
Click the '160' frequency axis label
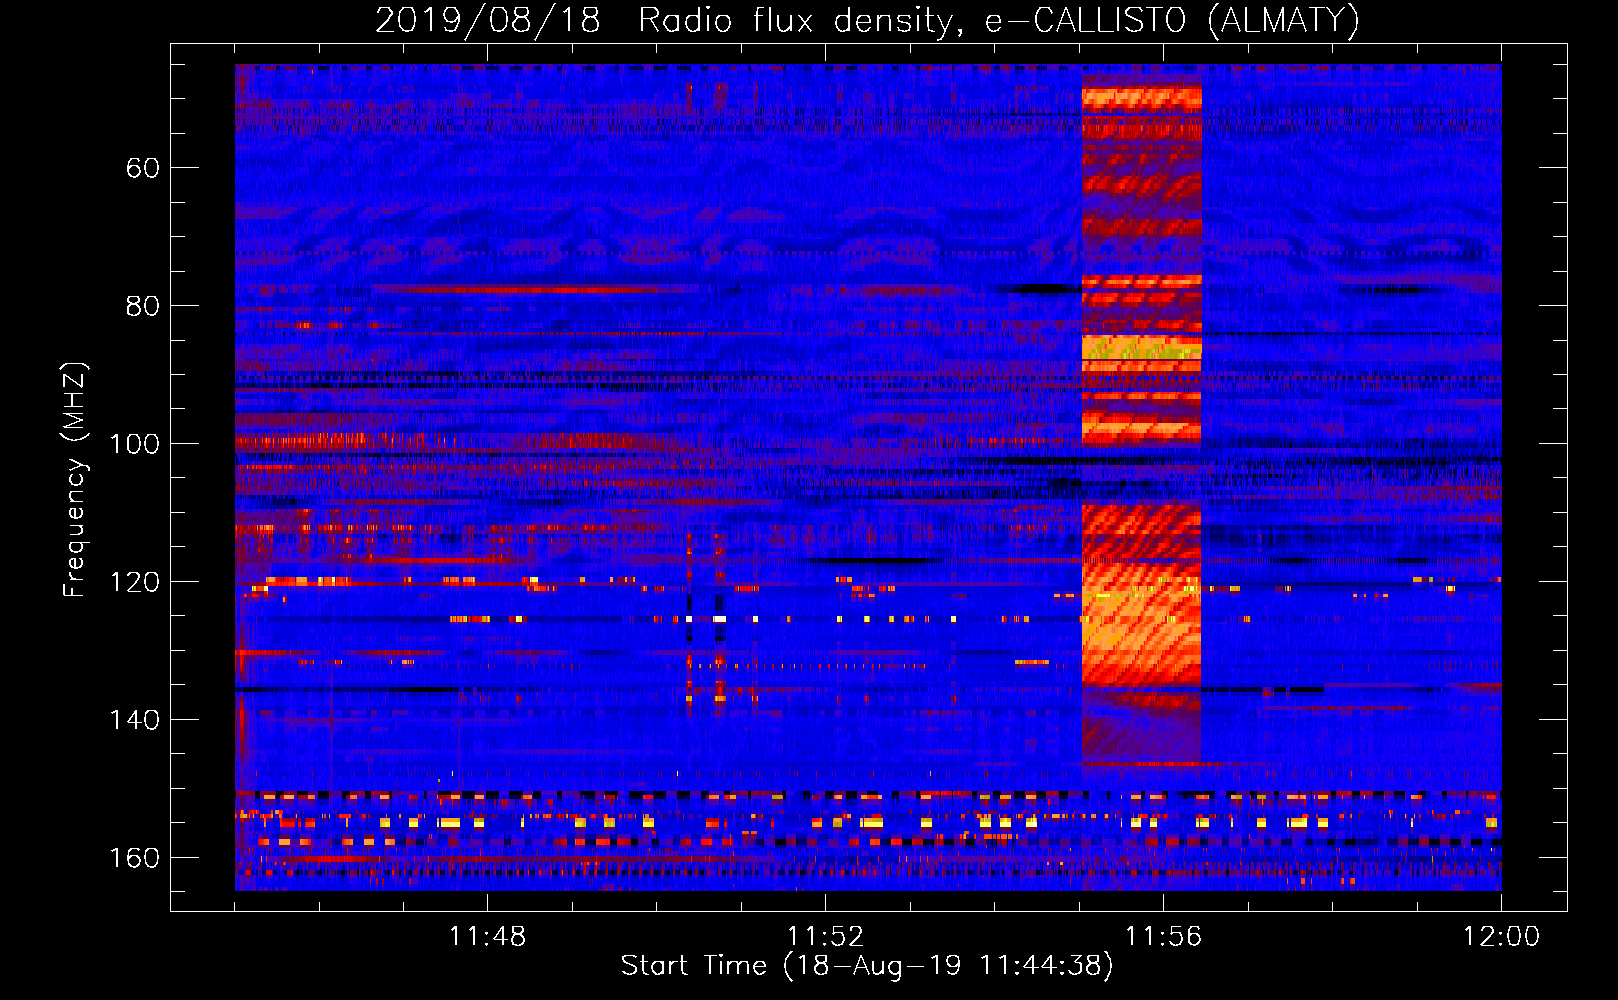click(134, 858)
